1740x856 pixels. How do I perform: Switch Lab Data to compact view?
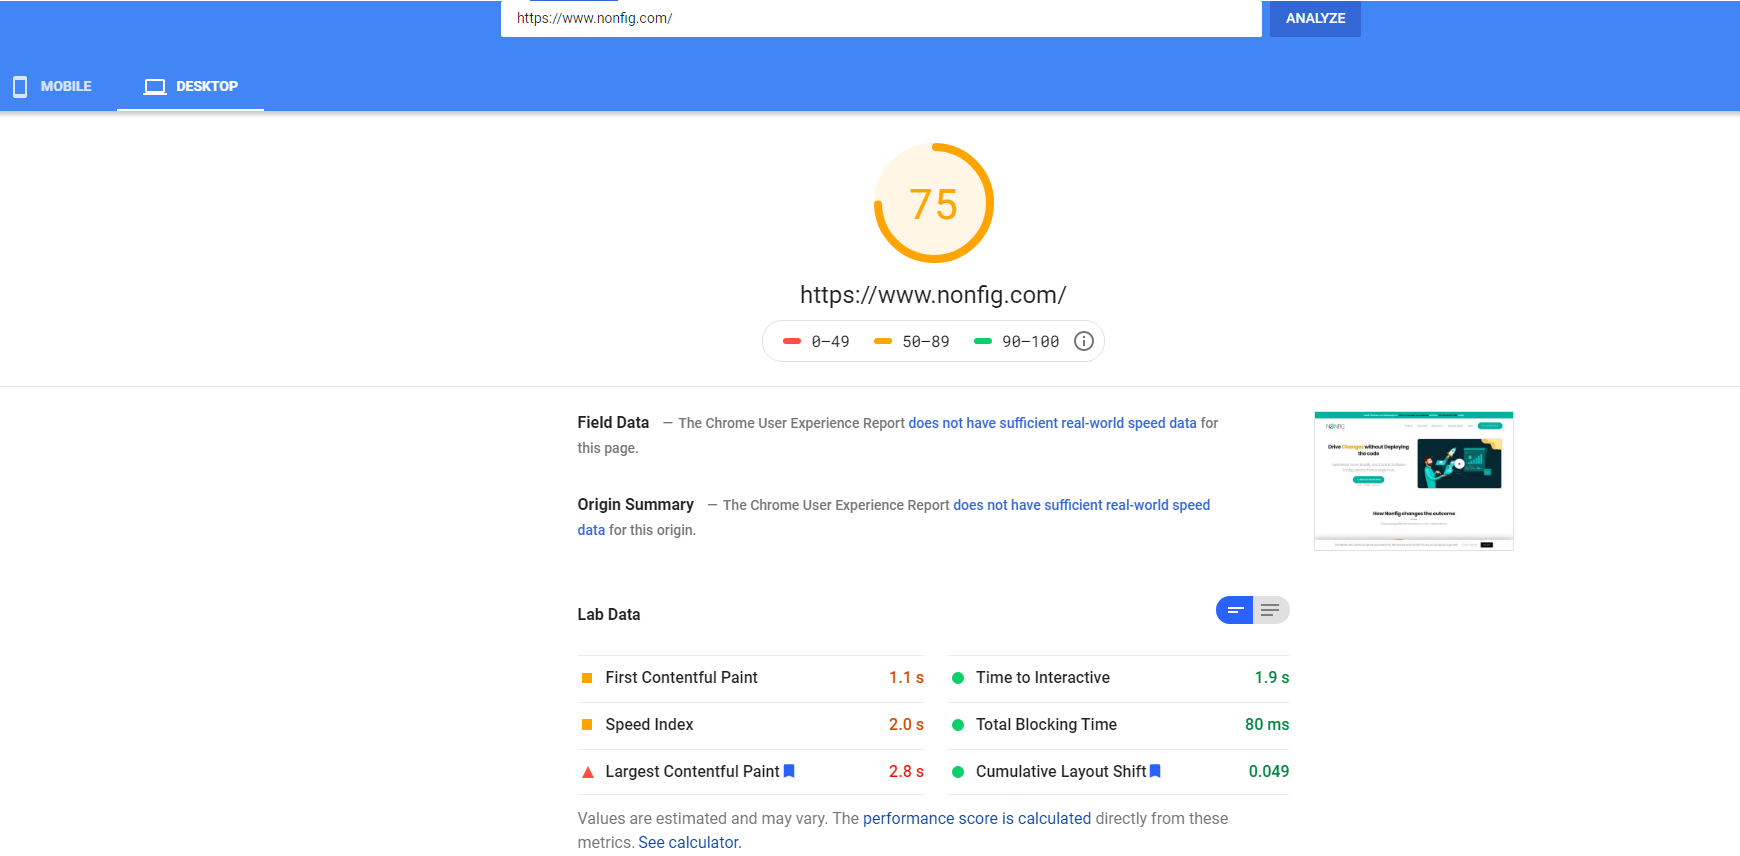click(1235, 610)
